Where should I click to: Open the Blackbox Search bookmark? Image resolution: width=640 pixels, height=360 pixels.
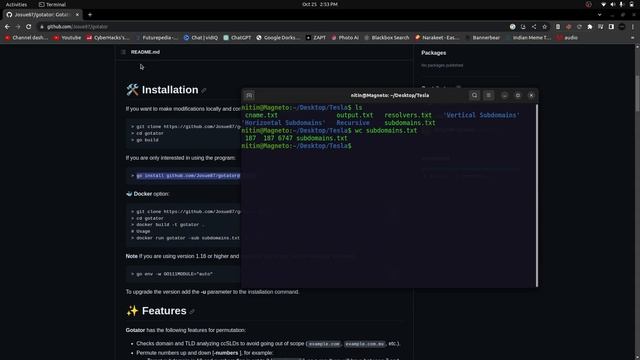pyautogui.click(x=387, y=38)
